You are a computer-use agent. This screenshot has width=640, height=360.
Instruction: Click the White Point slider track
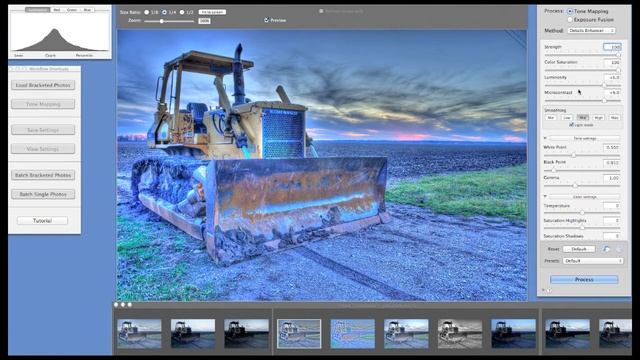pos(582,155)
